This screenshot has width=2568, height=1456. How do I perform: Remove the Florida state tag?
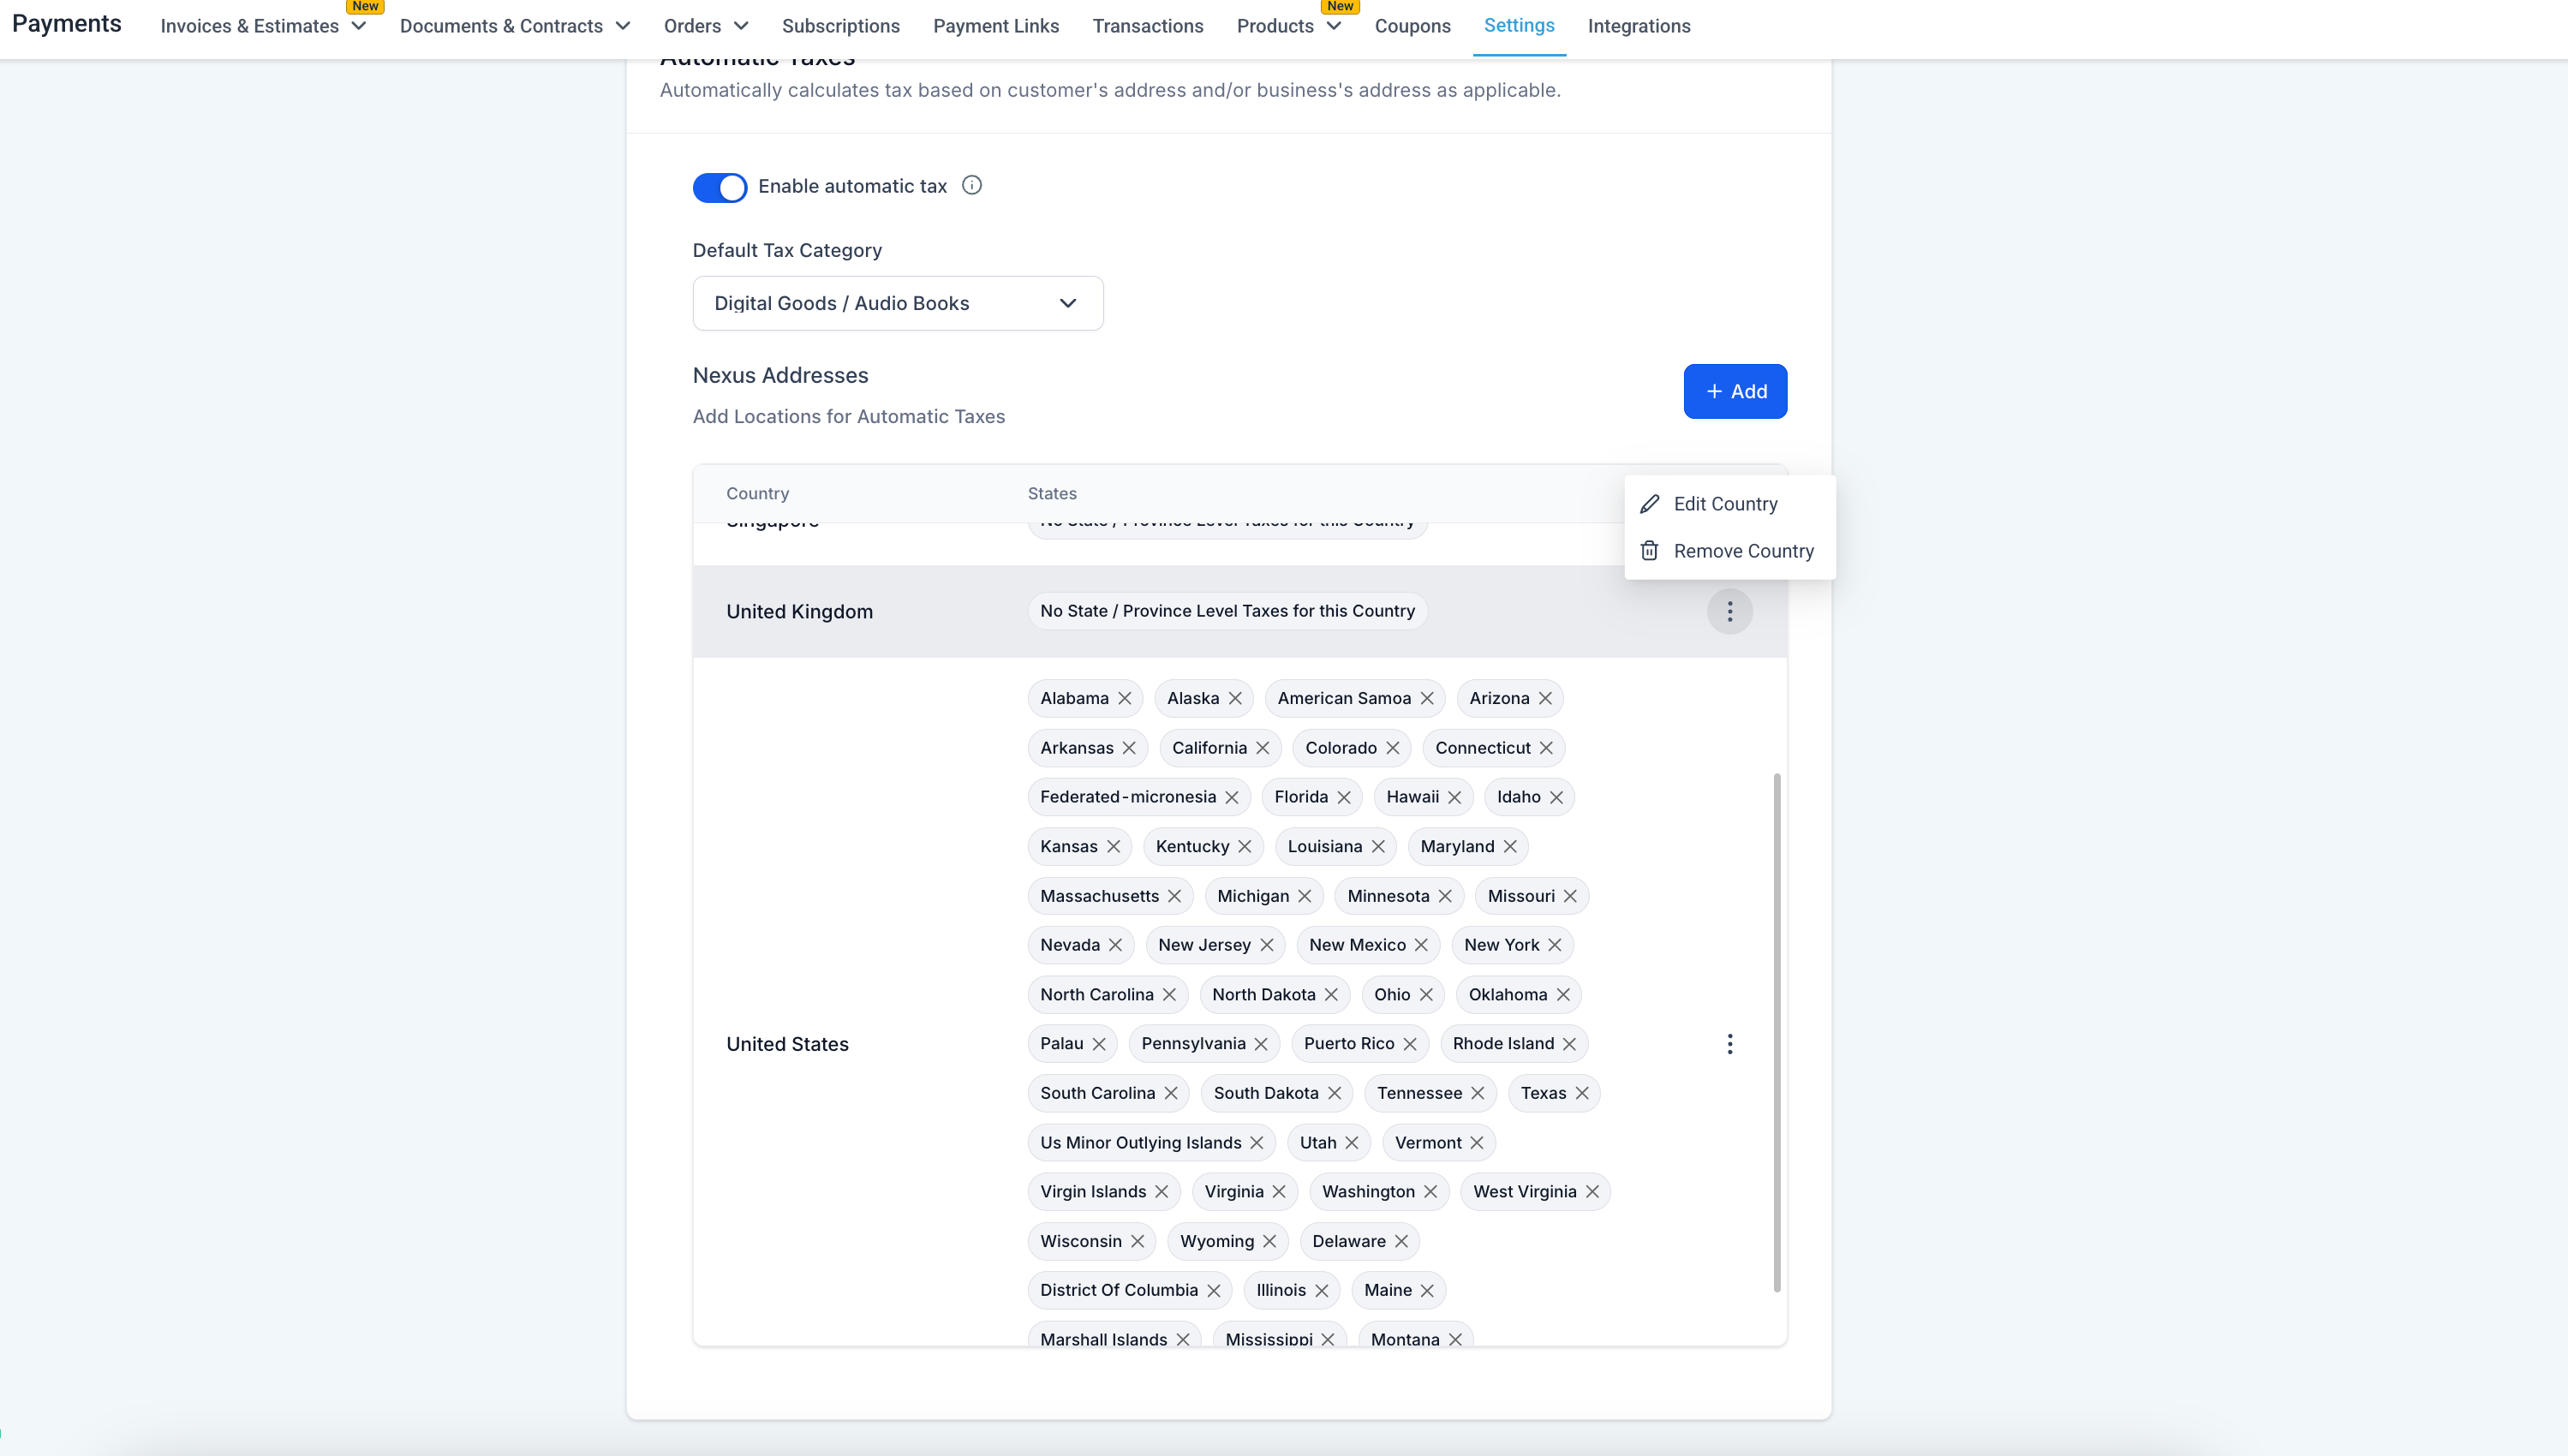[1344, 797]
